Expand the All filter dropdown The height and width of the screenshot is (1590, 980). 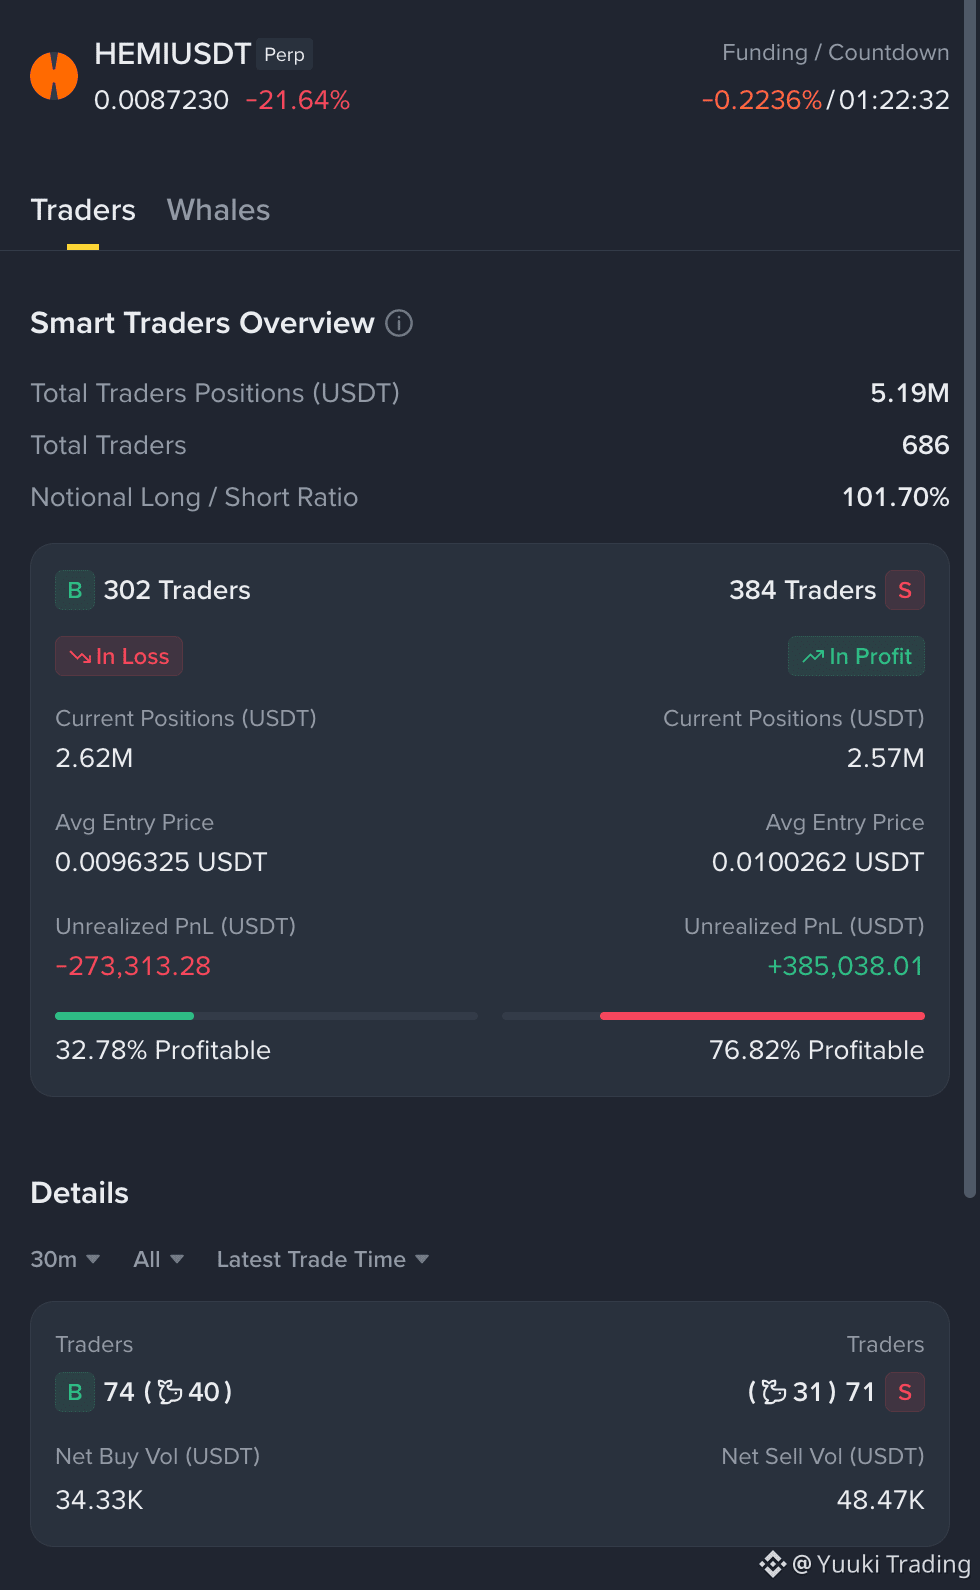(x=158, y=1259)
